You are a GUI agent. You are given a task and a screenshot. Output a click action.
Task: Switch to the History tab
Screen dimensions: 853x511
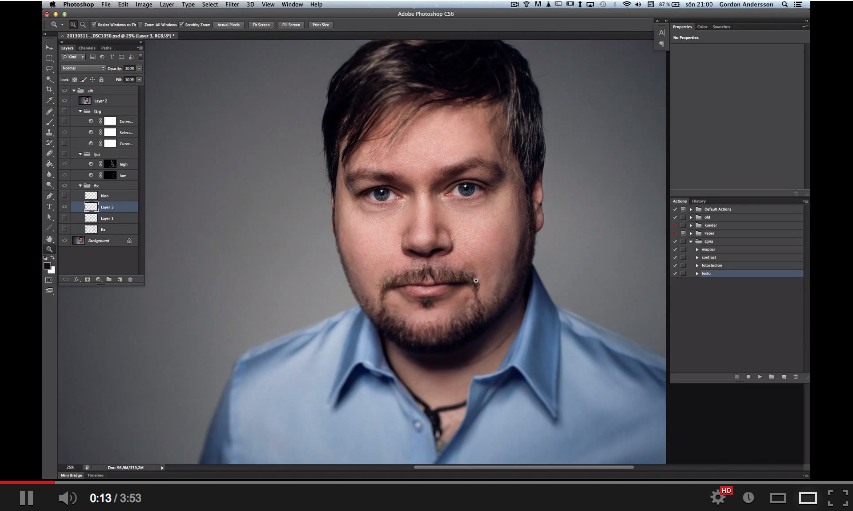[699, 201]
